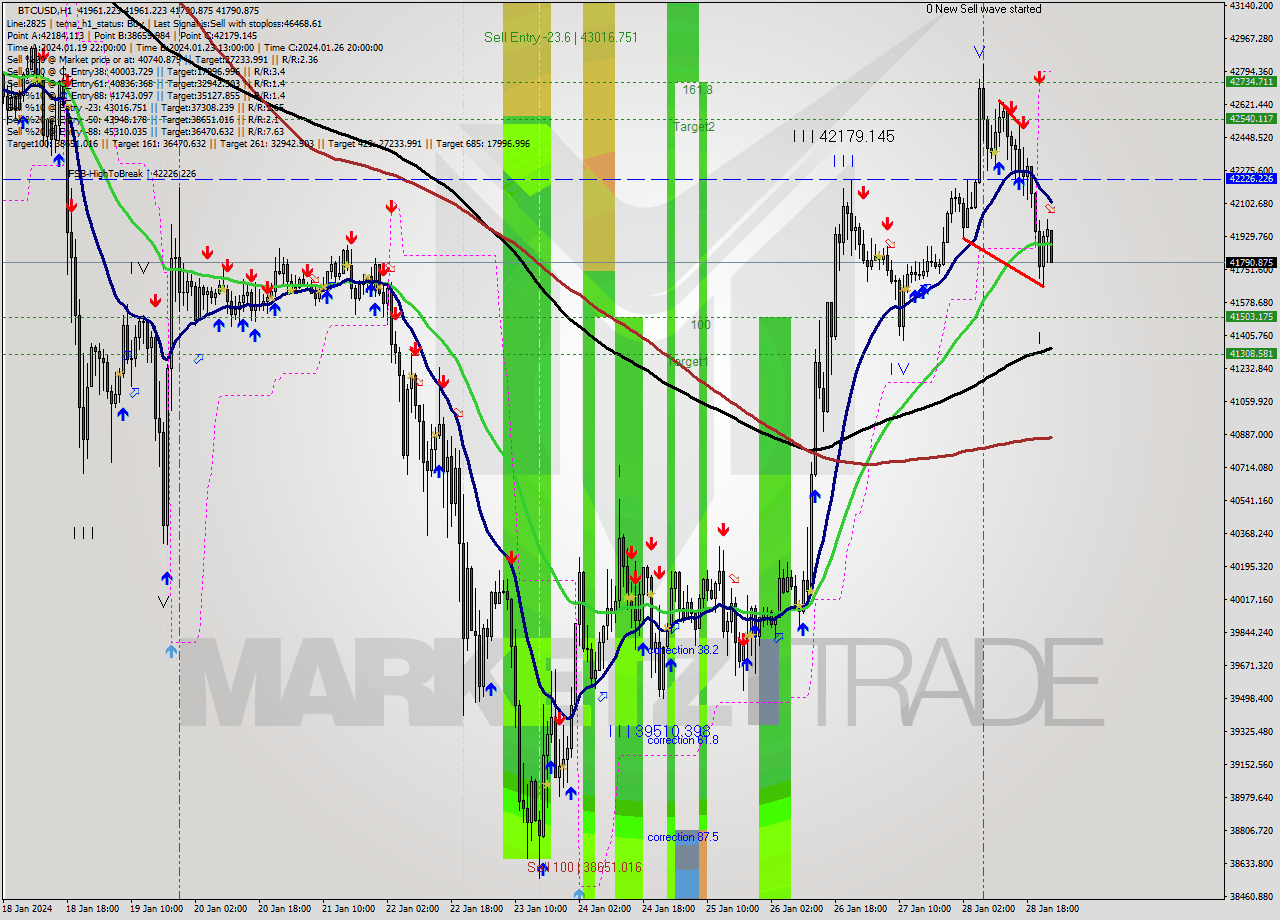Click the Target2 label

pyautogui.click(x=694, y=127)
